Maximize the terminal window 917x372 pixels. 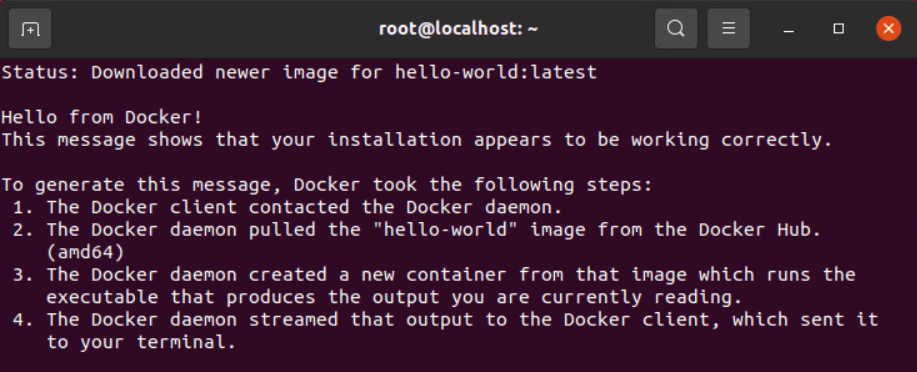point(839,29)
